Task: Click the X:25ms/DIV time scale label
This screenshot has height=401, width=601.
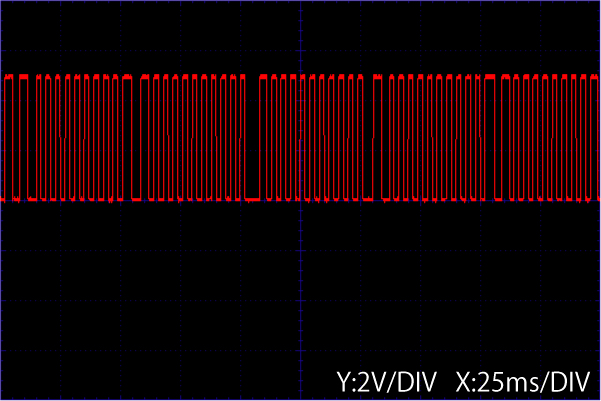Action: click(x=522, y=382)
